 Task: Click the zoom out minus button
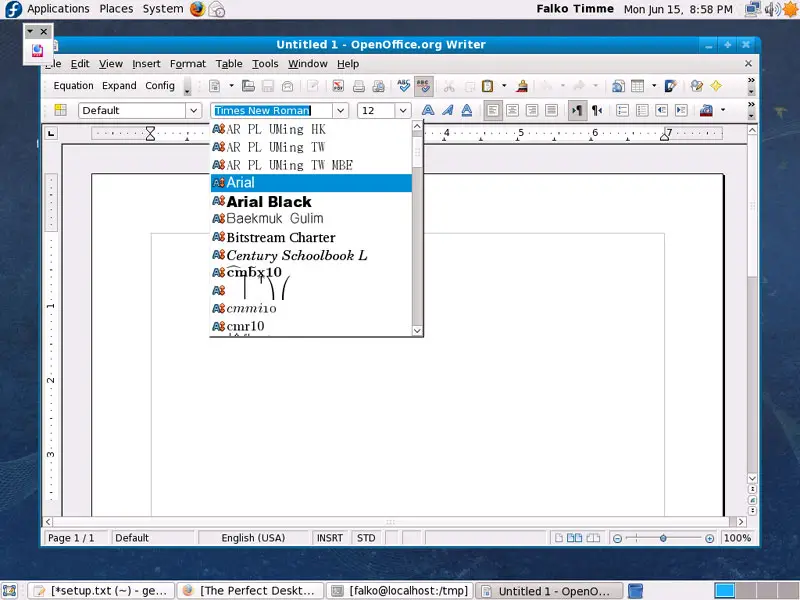tap(617, 538)
